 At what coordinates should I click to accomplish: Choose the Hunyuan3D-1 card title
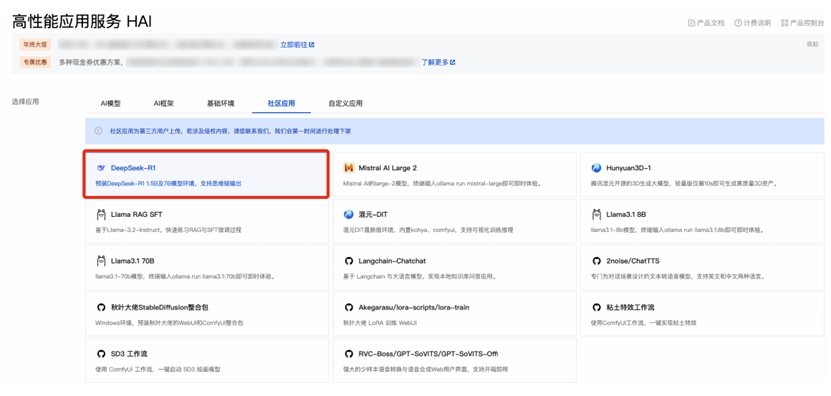[x=629, y=168]
